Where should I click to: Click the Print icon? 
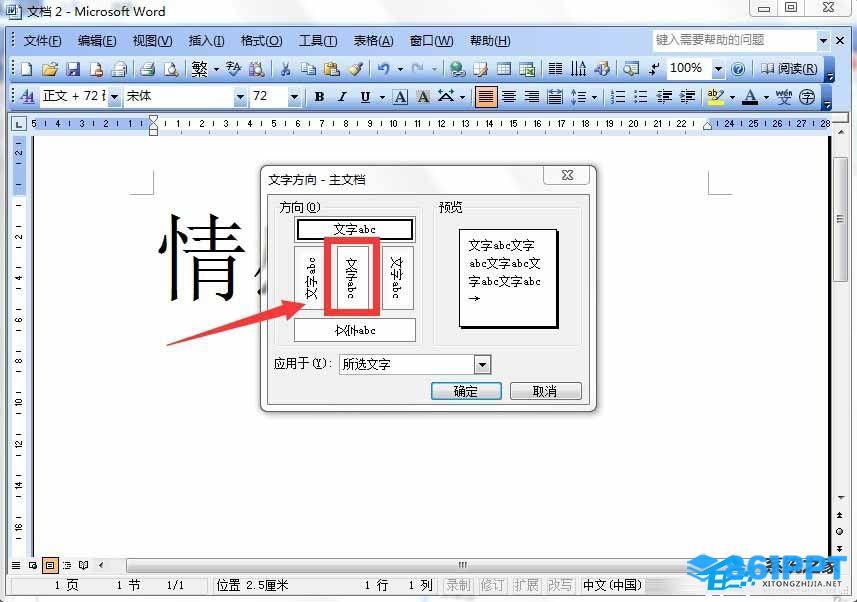pyautogui.click(x=146, y=69)
